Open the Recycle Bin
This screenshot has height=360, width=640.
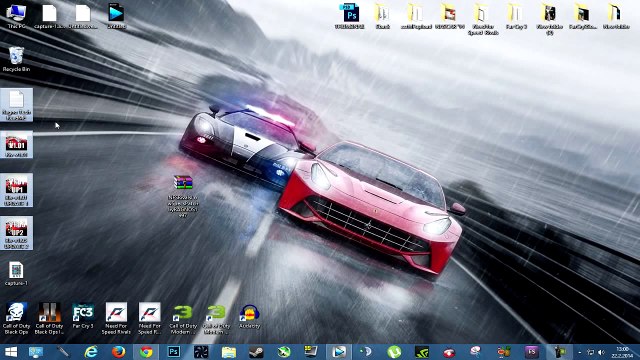click(16, 59)
